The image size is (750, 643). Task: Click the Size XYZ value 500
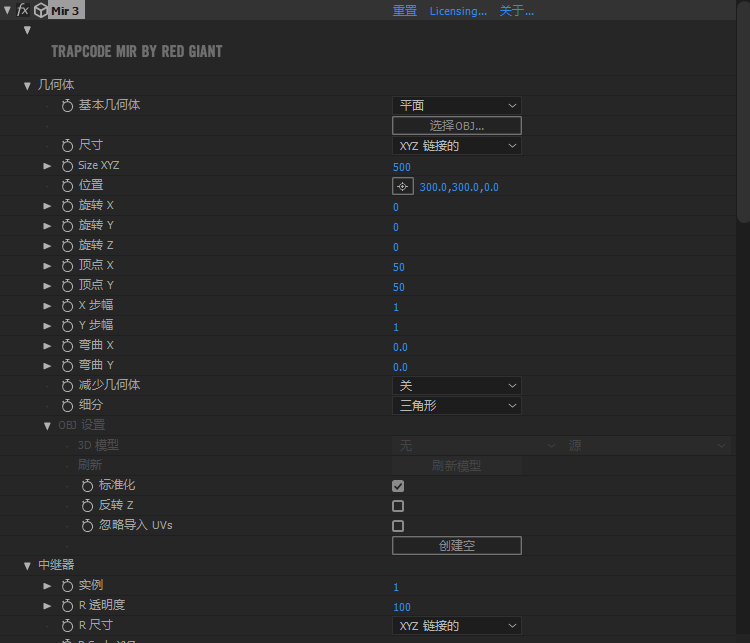click(x=402, y=167)
